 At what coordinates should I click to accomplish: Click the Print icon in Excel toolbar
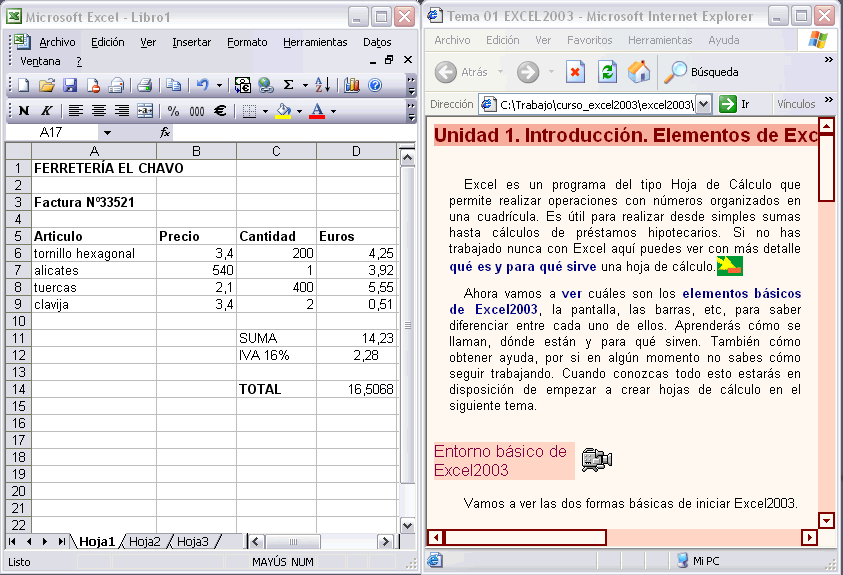pyautogui.click(x=145, y=86)
